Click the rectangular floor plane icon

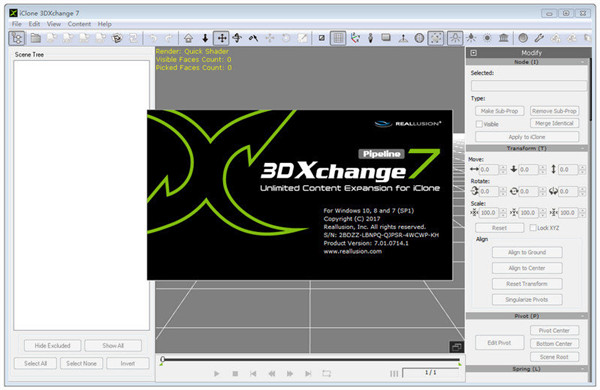[x=386, y=38]
